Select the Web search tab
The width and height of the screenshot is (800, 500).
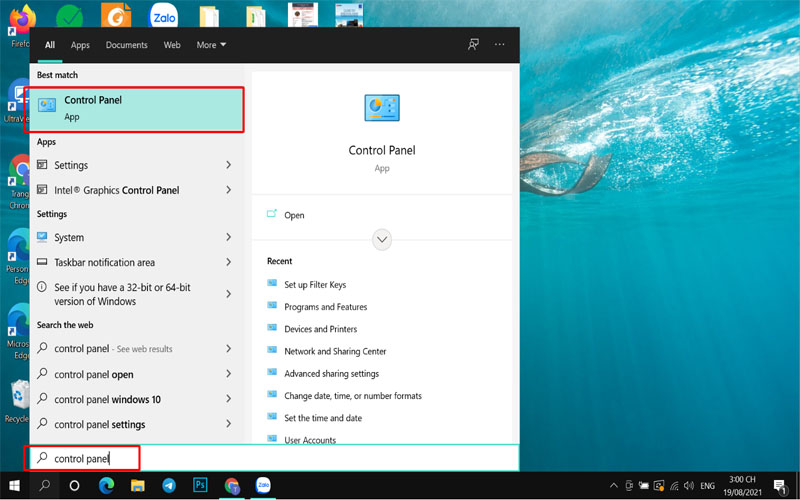pos(172,45)
